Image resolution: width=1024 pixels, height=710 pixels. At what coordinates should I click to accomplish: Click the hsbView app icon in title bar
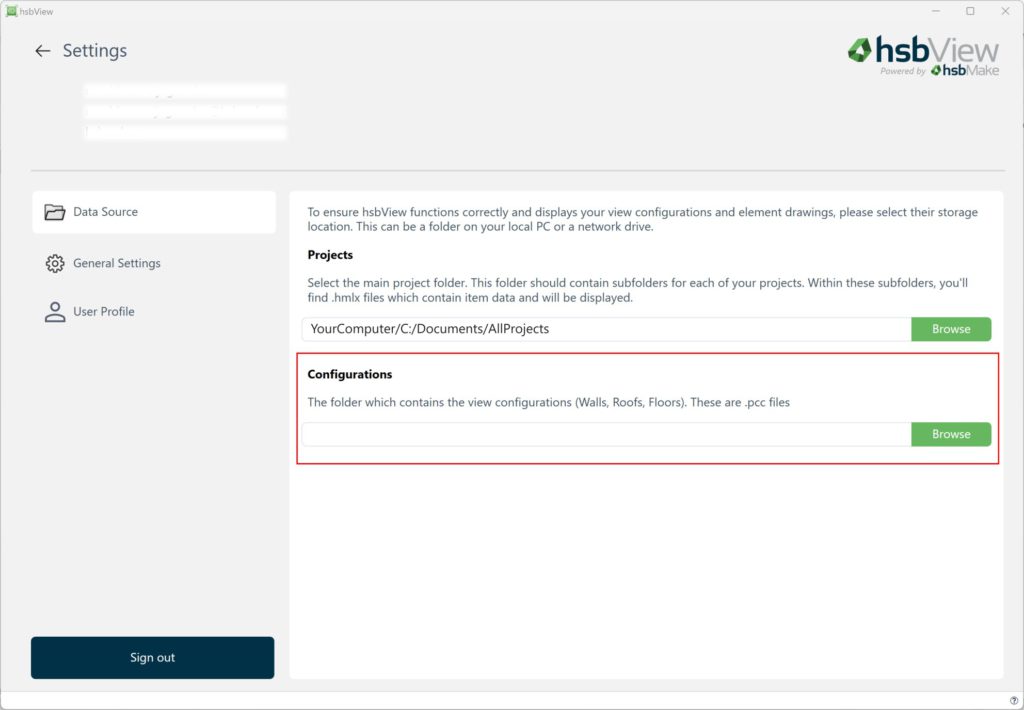[11, 11]
